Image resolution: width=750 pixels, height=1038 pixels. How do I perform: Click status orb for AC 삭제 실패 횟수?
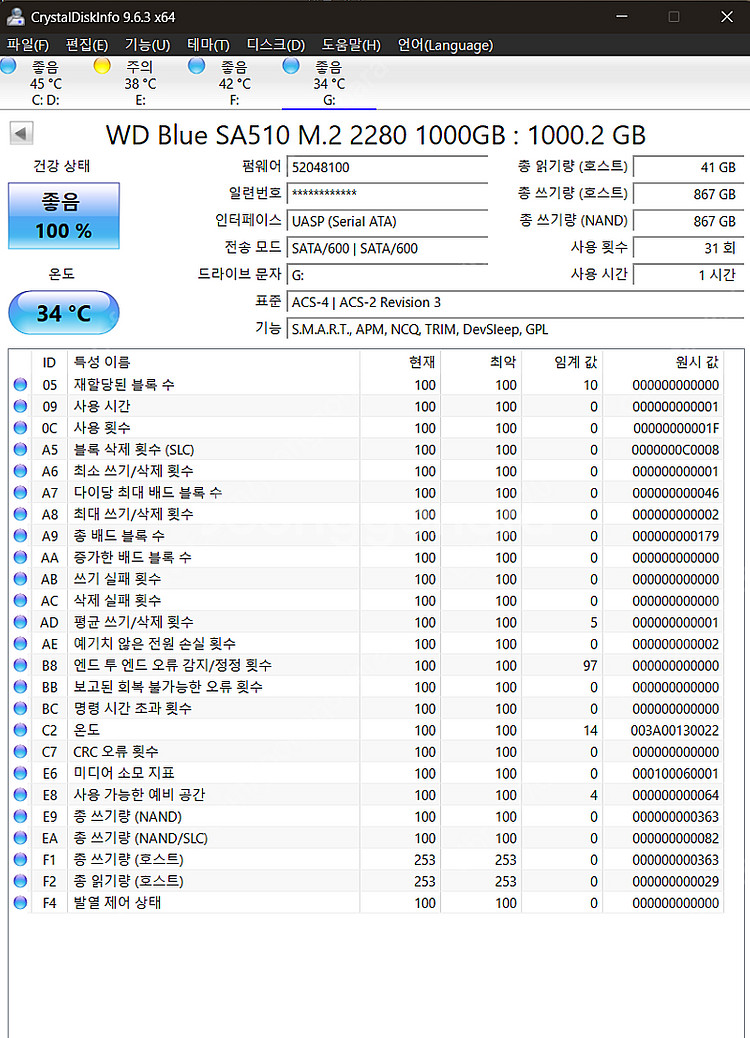pyautogui.click(x=21, y=600)
